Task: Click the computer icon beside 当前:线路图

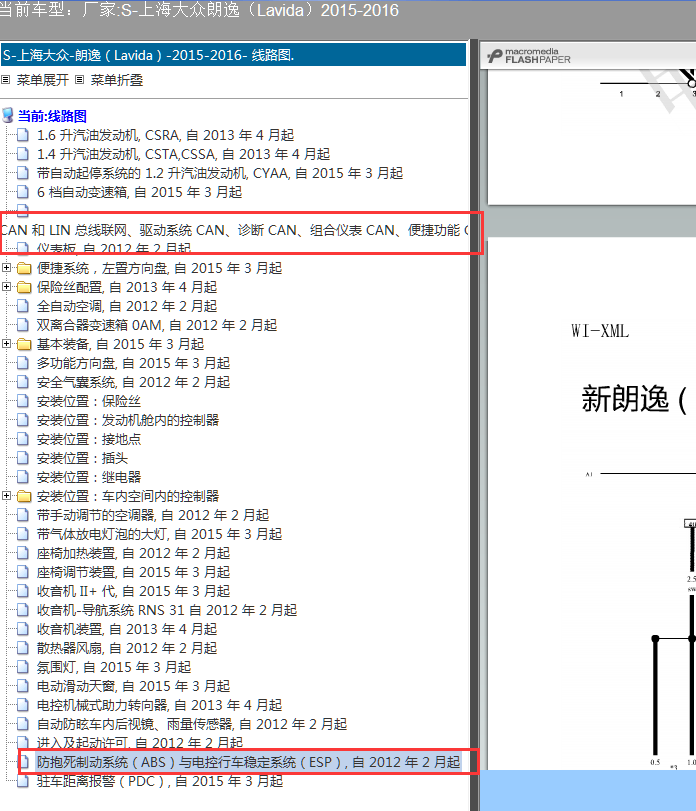Action: [8, 116]
